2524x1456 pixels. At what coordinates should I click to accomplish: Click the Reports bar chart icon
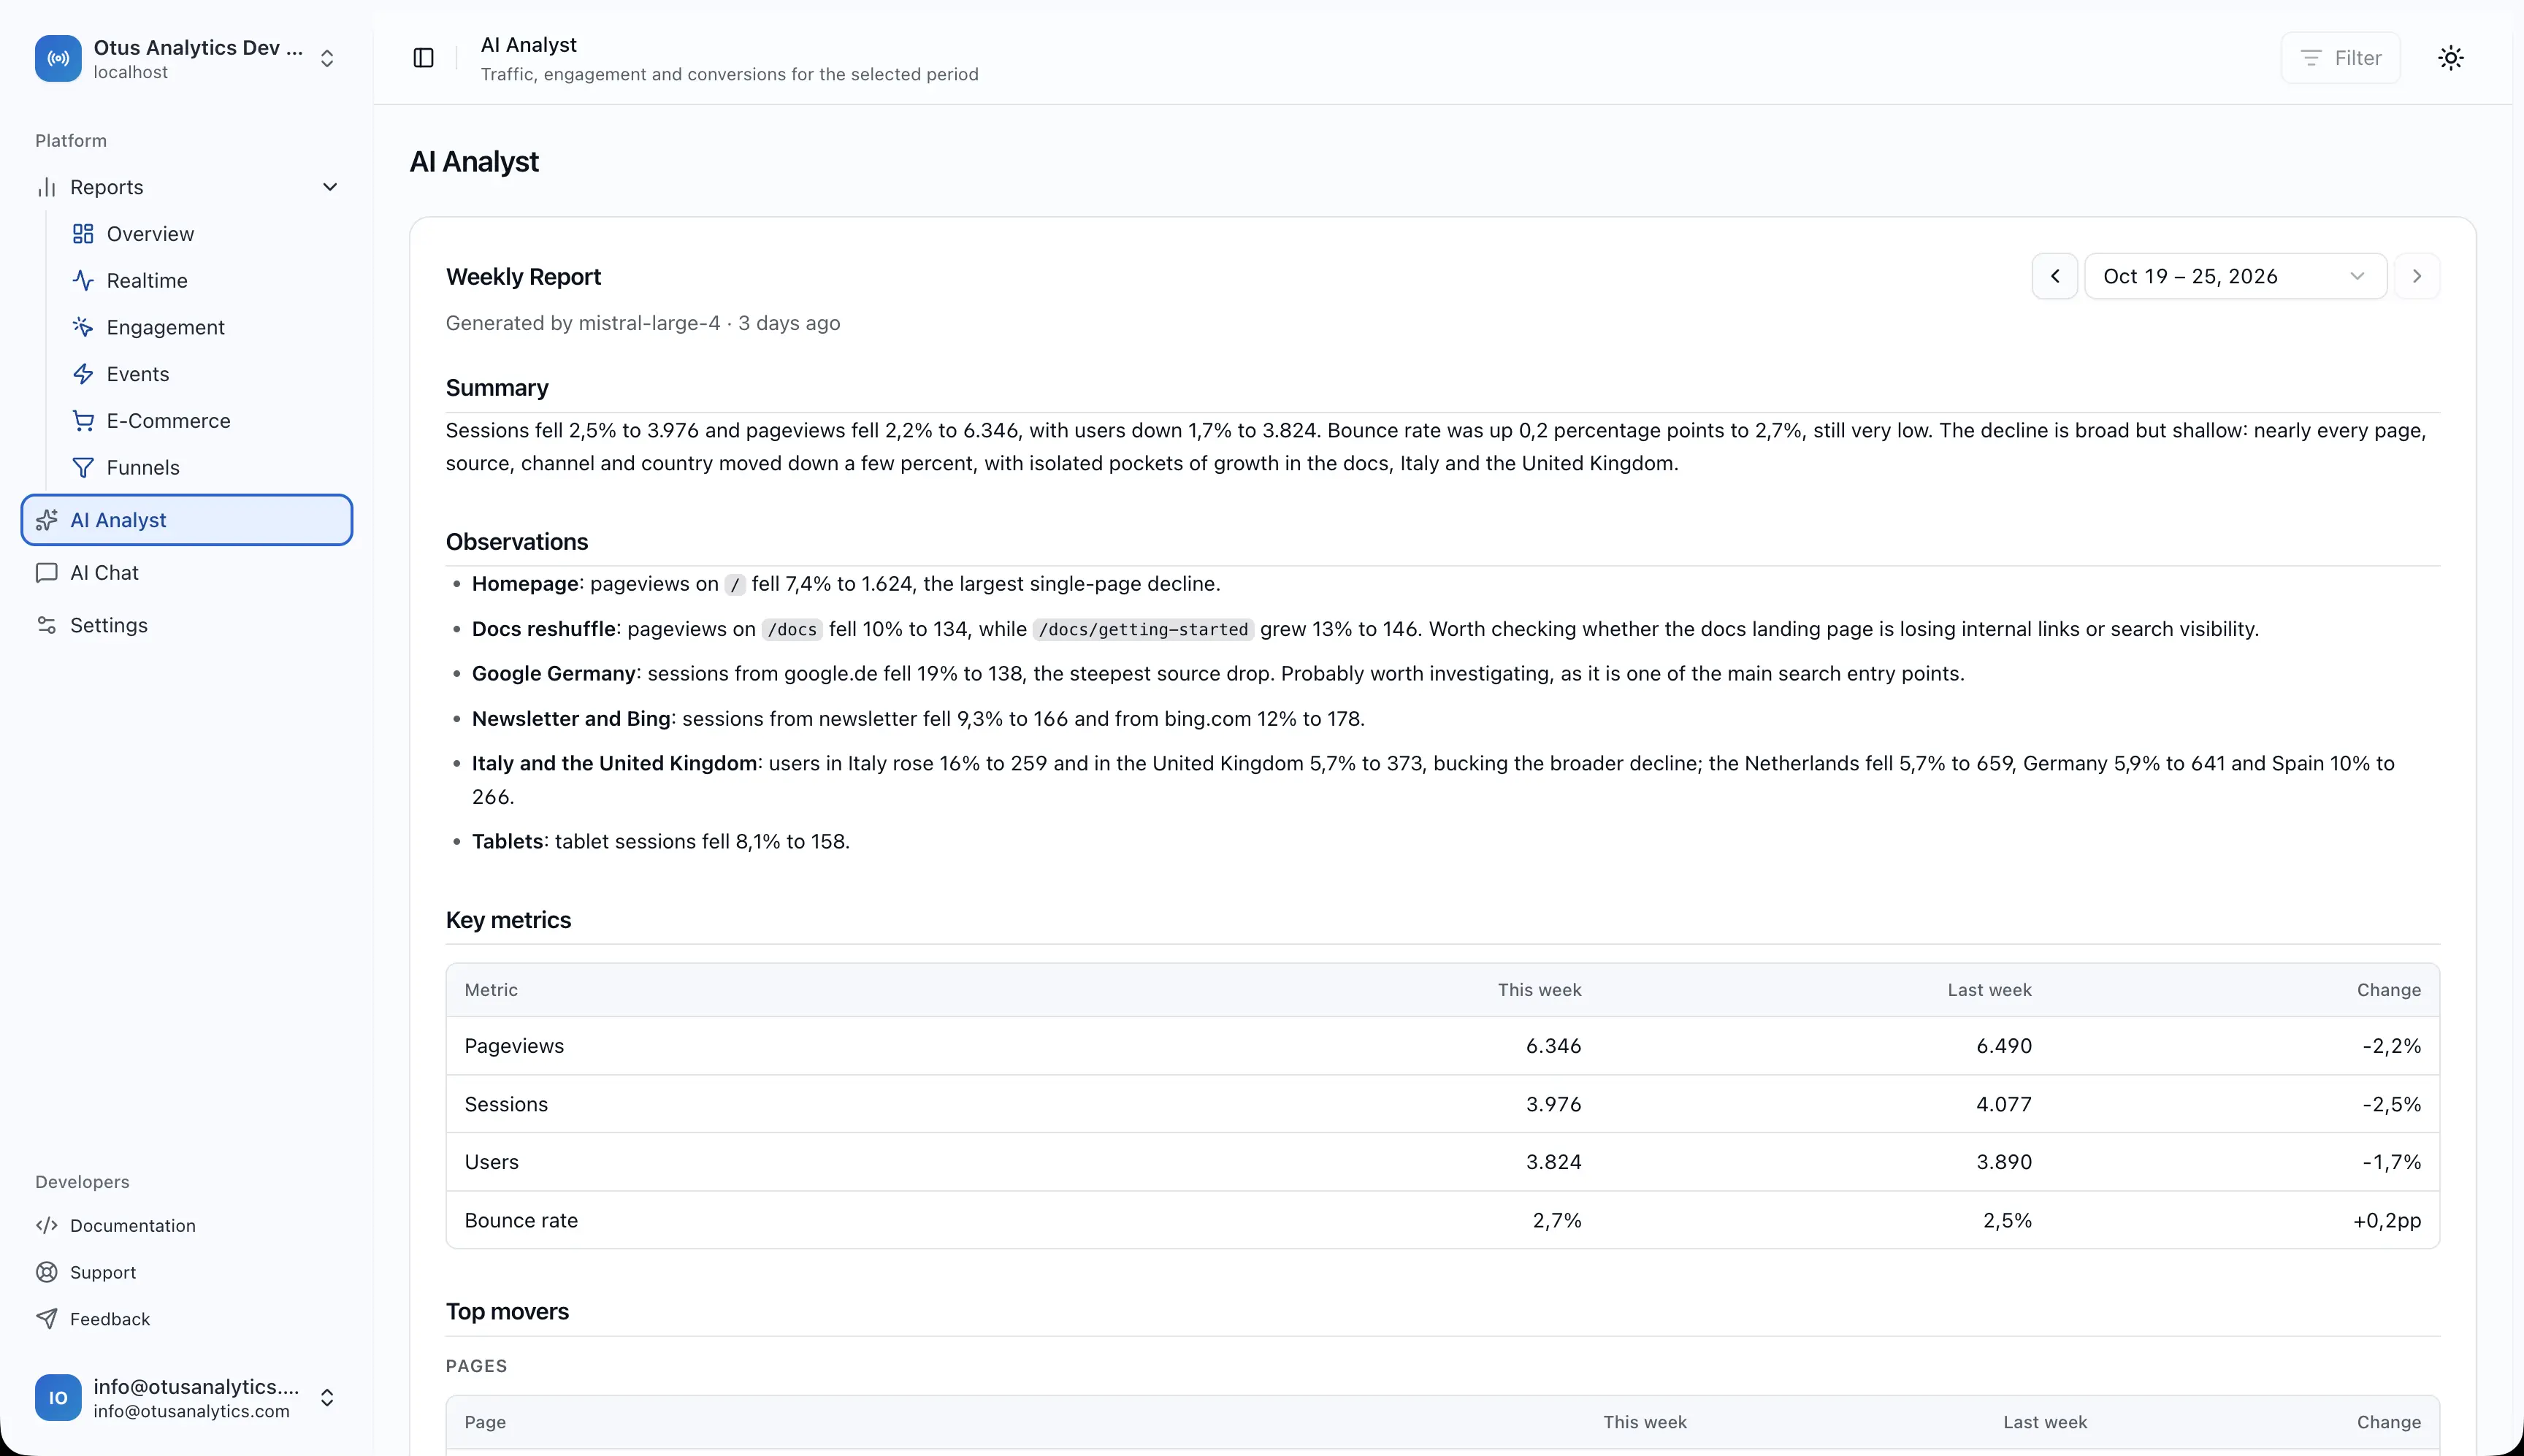47,187
